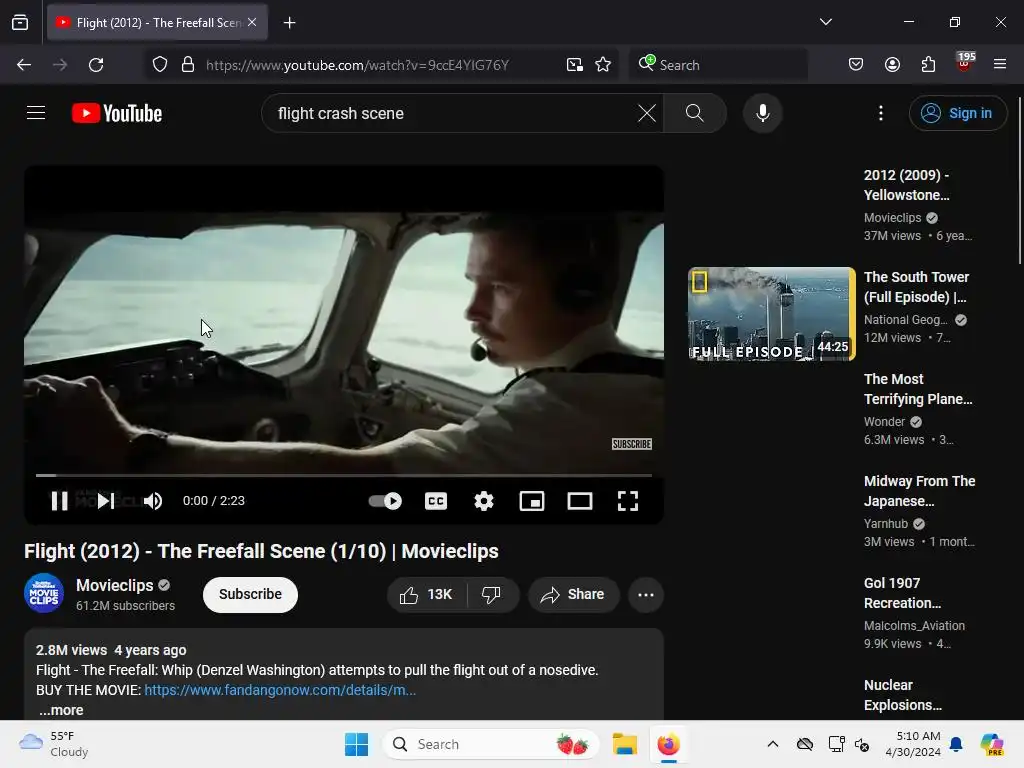Click the page vertical scrollbar
The image size is (1024, 768).
pyautogui.click(x=1019, y=180)
